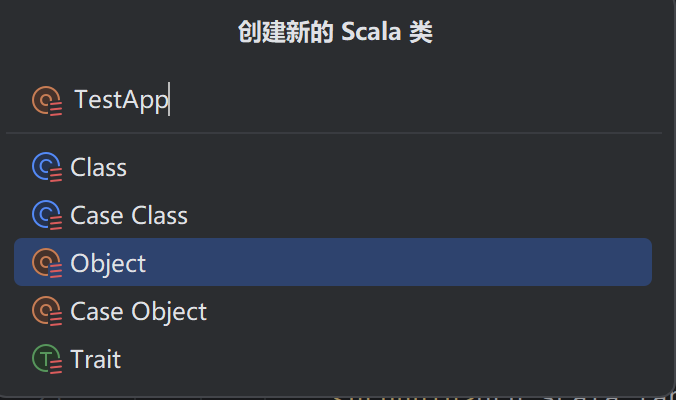Click the orange Case Object icon

coord(47,311)
